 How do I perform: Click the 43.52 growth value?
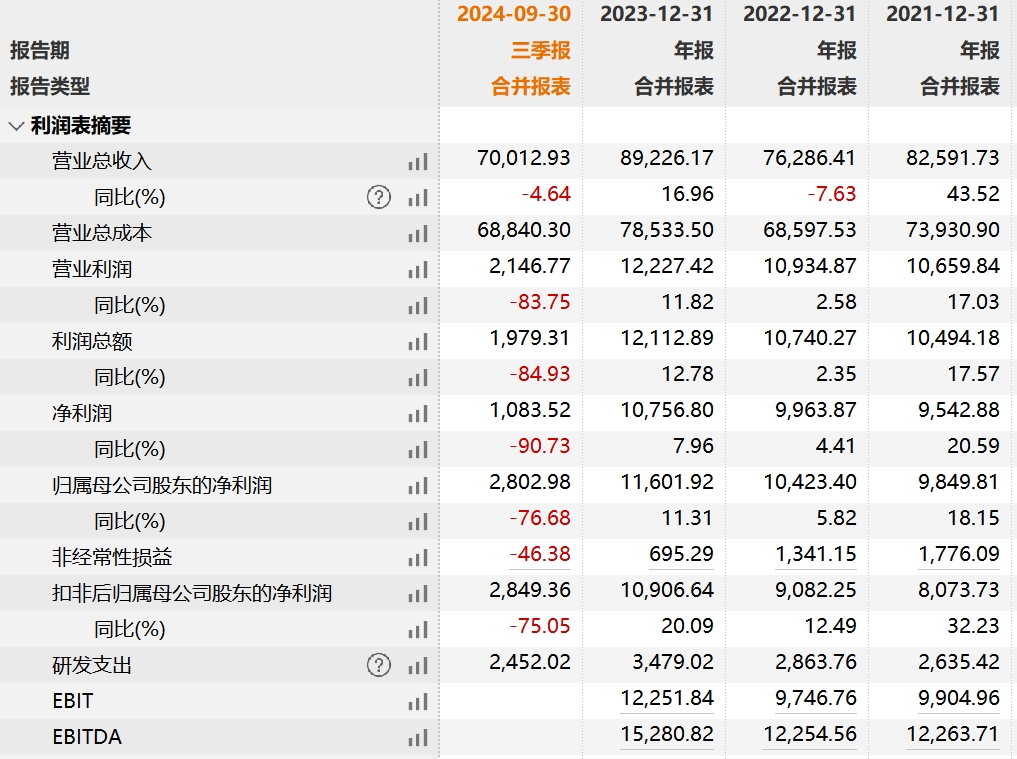973,194
